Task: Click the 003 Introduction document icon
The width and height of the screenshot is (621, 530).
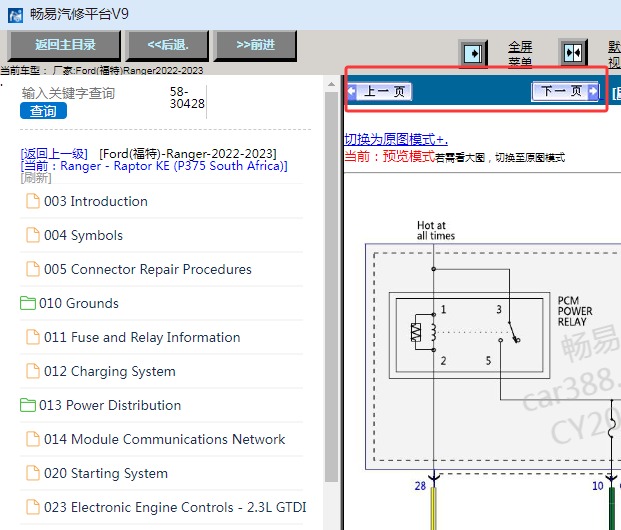Action: pos(33,201)
